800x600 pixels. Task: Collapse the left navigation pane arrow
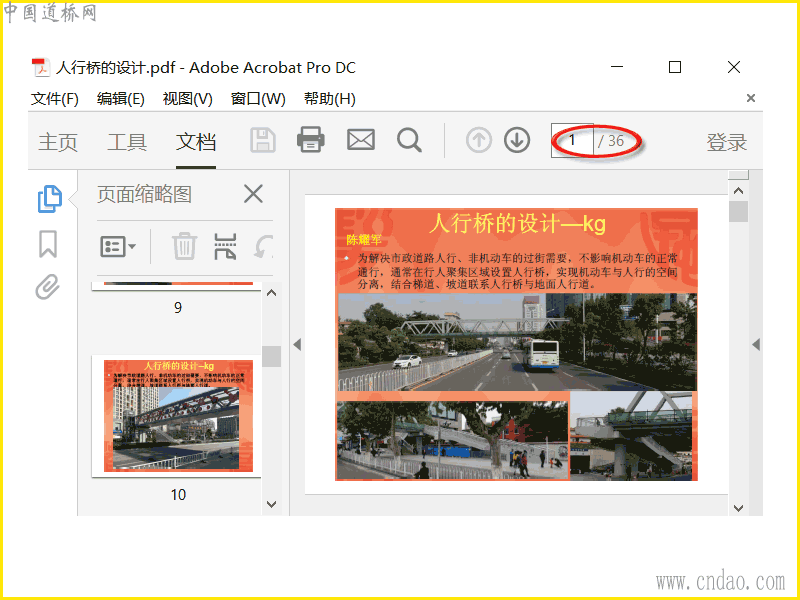coord(297,344)
